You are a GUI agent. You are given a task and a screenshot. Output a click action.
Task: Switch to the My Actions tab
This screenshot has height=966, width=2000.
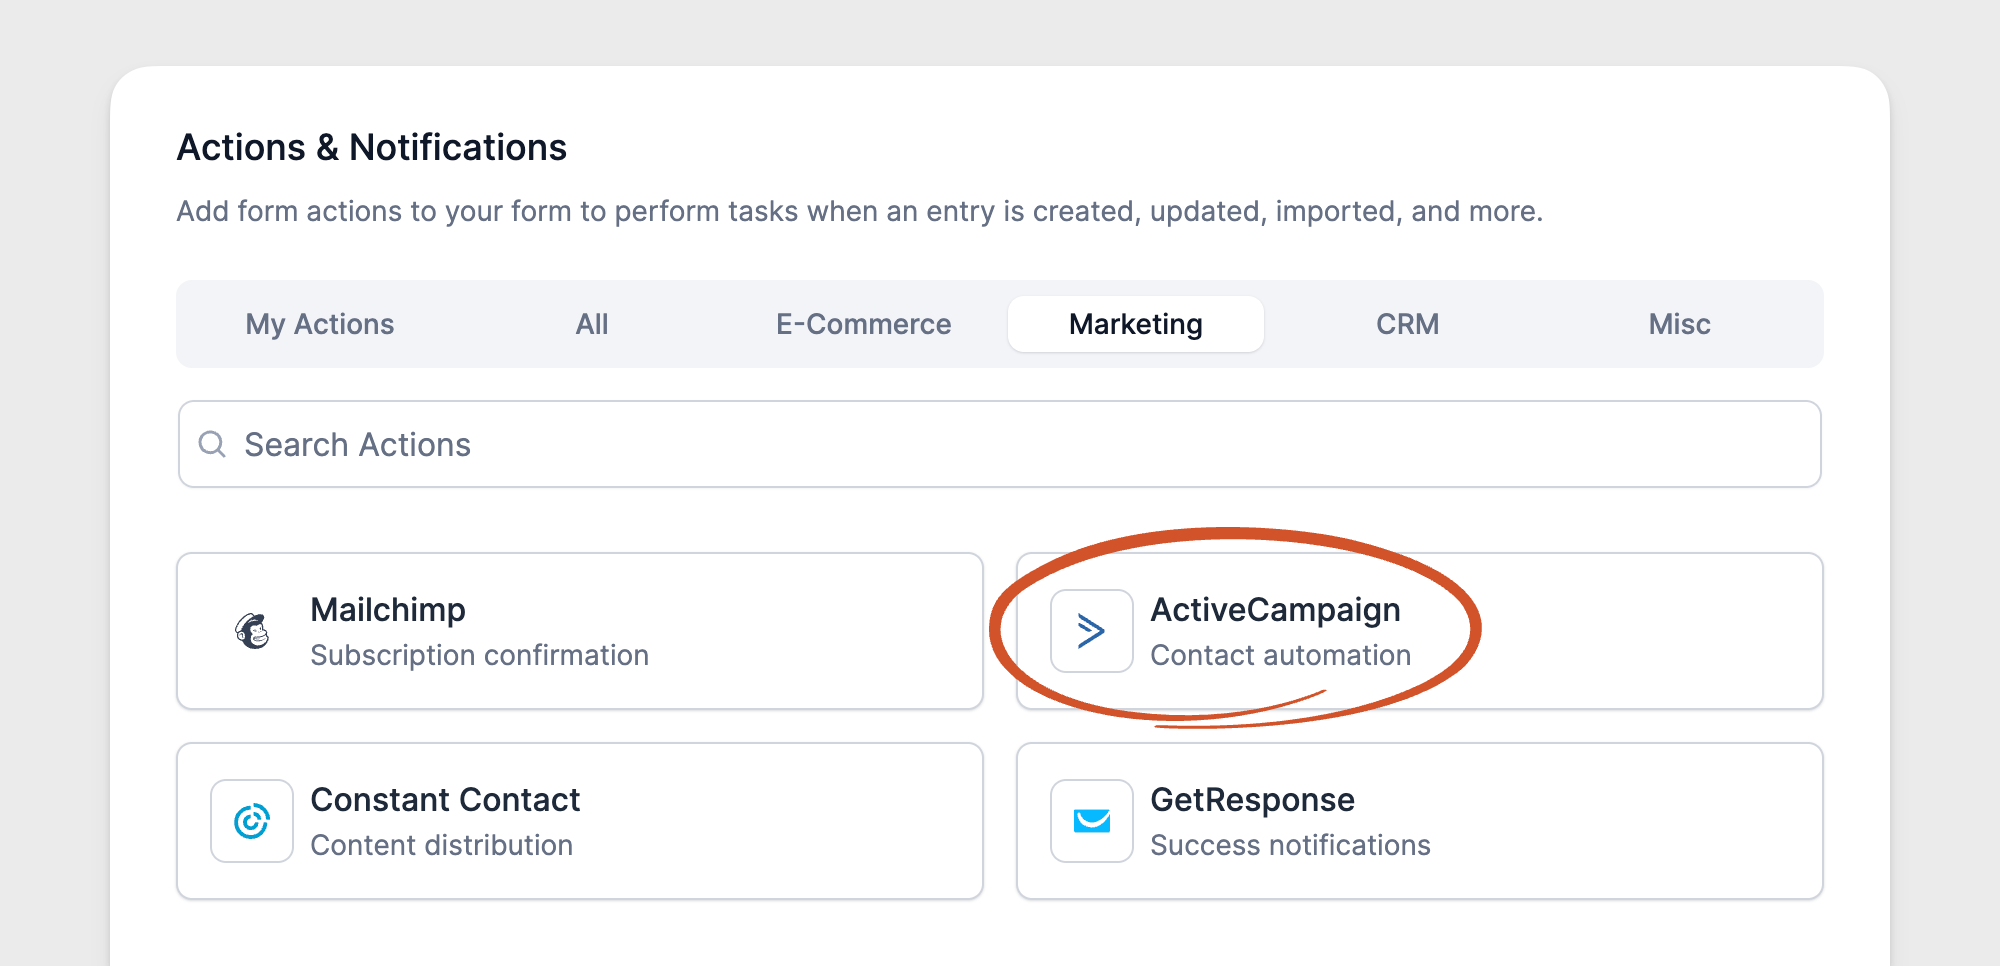(x=320, y=324)
